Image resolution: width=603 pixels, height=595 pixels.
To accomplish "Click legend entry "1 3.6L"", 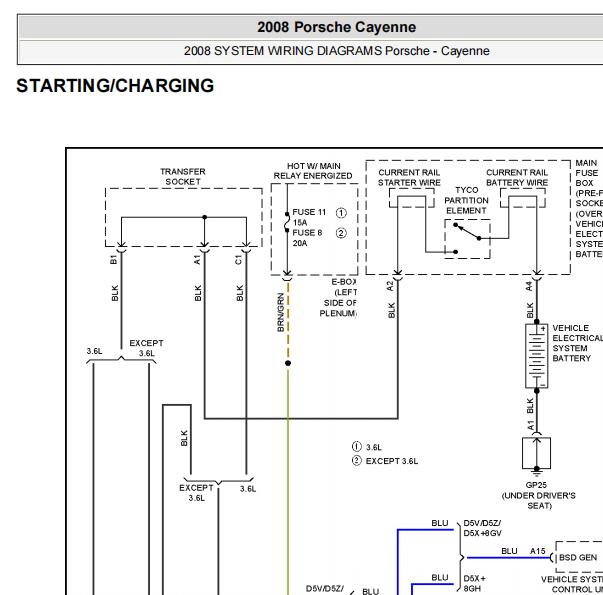I will coord(366,447).
